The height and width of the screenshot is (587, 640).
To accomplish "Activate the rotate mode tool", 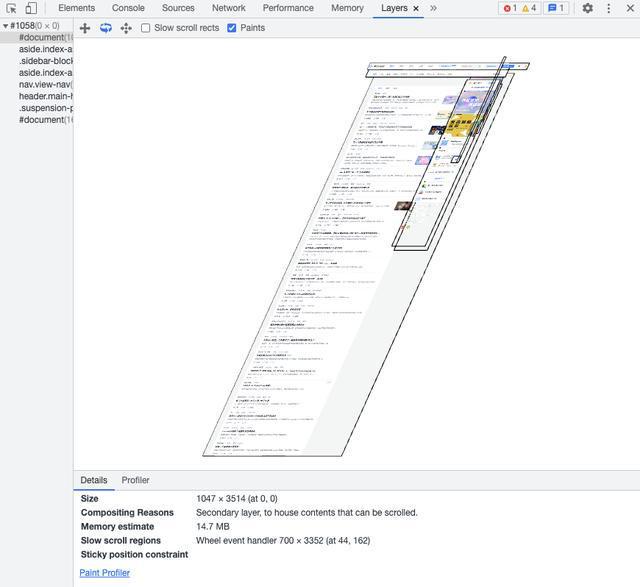I will (106, 28).
